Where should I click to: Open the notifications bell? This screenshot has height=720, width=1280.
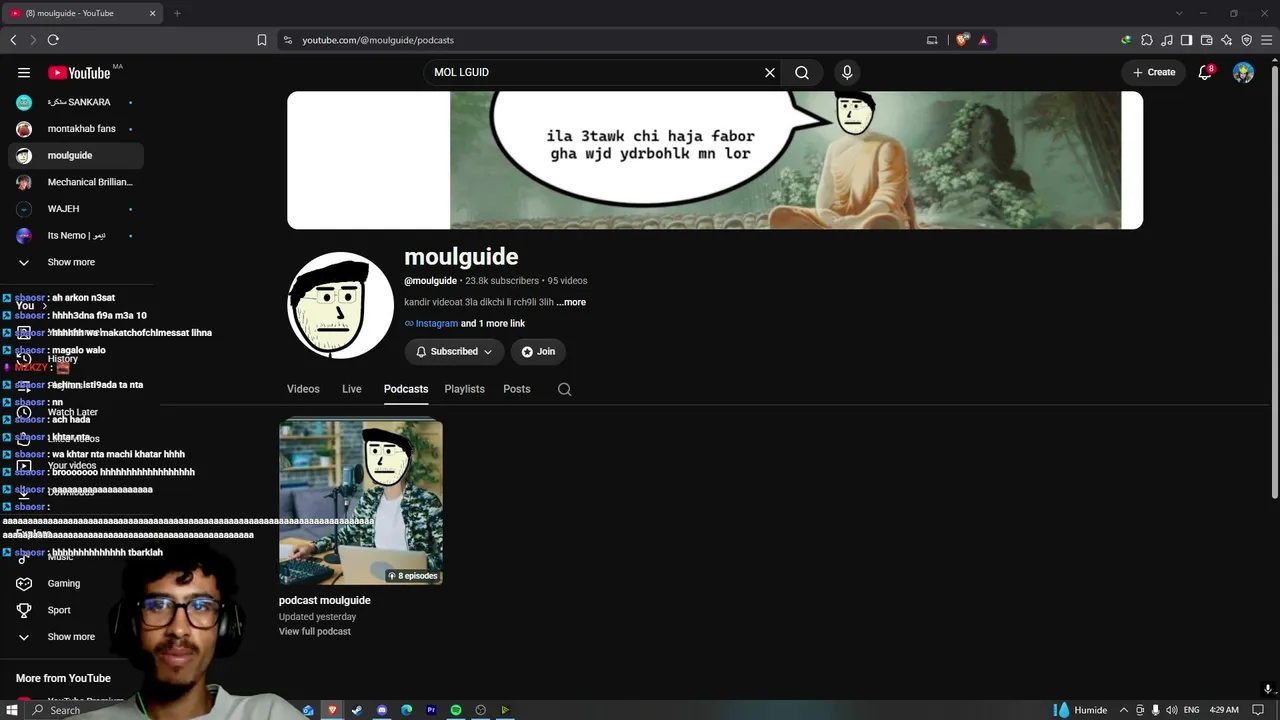coord(1205,72)
